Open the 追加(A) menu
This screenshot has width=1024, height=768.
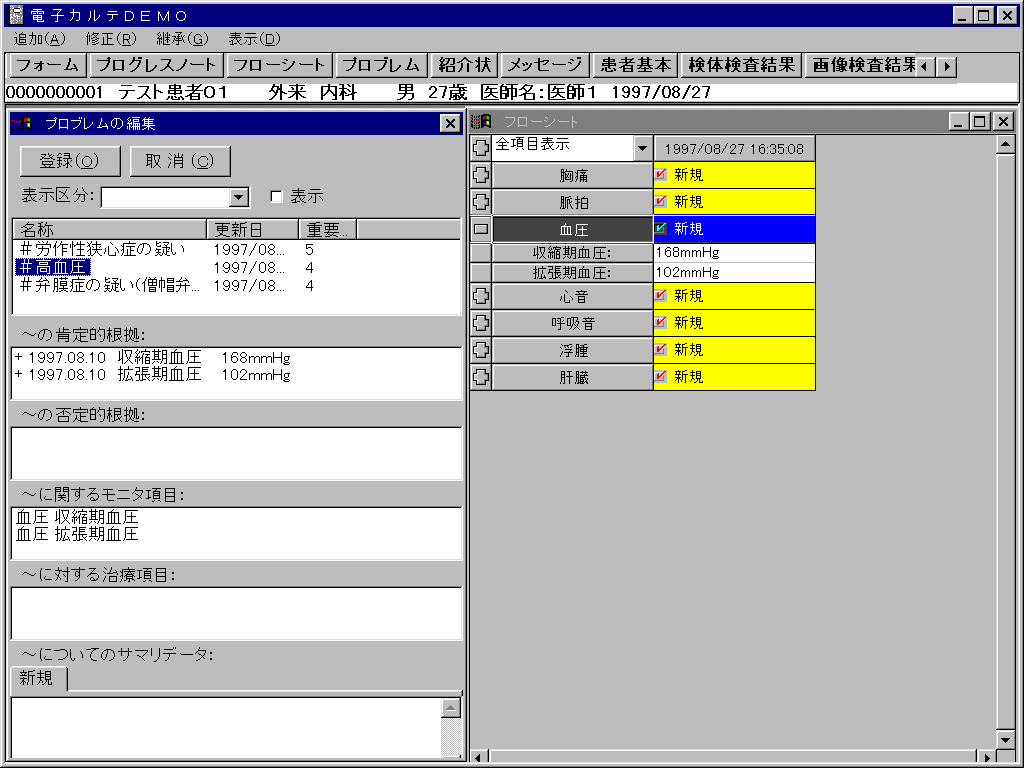click(39, 39)
